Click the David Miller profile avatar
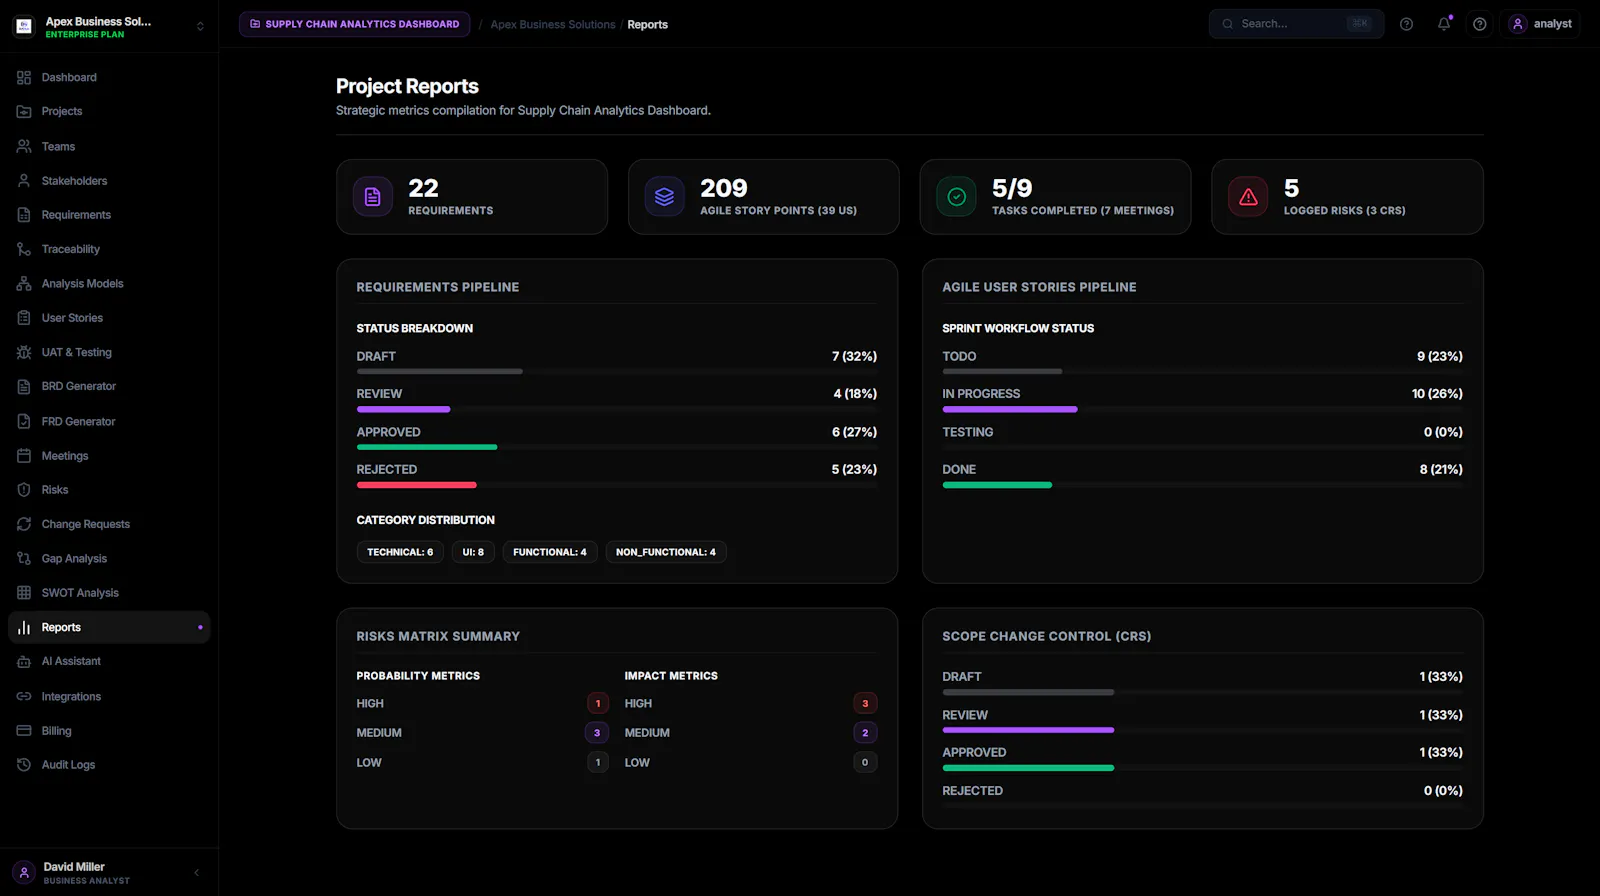 coord(24,873)
